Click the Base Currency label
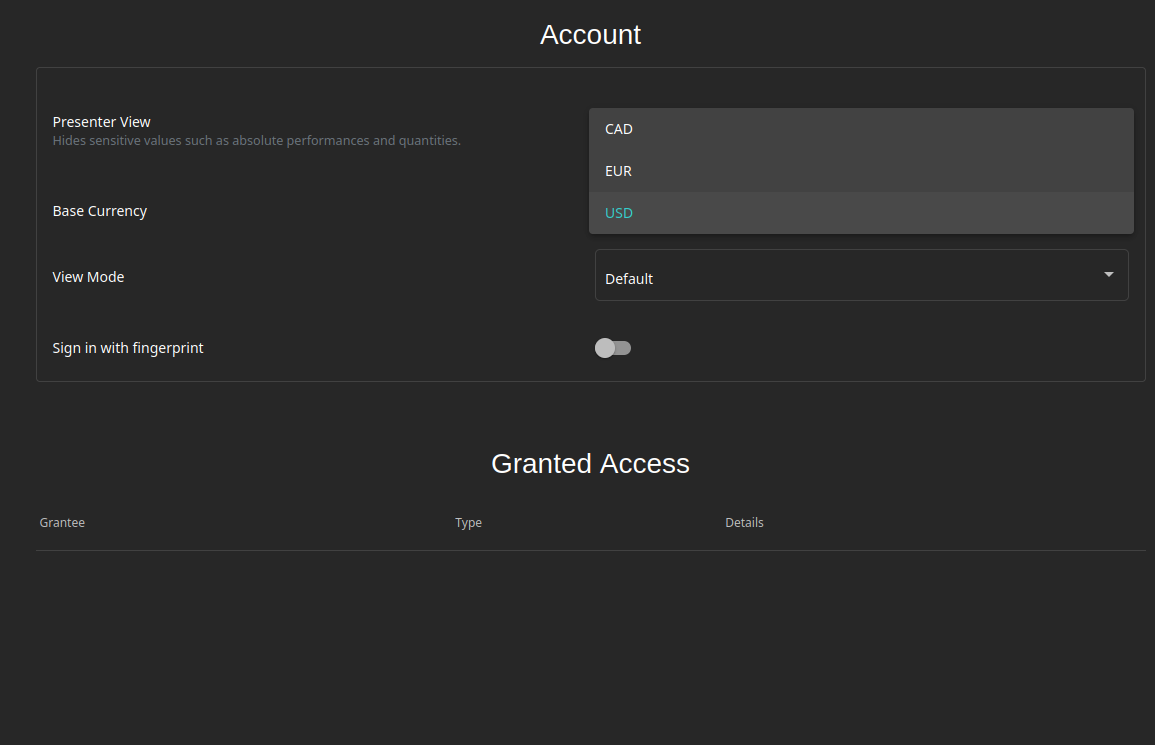The image size is (1155, 745). (x=99, y=210)
